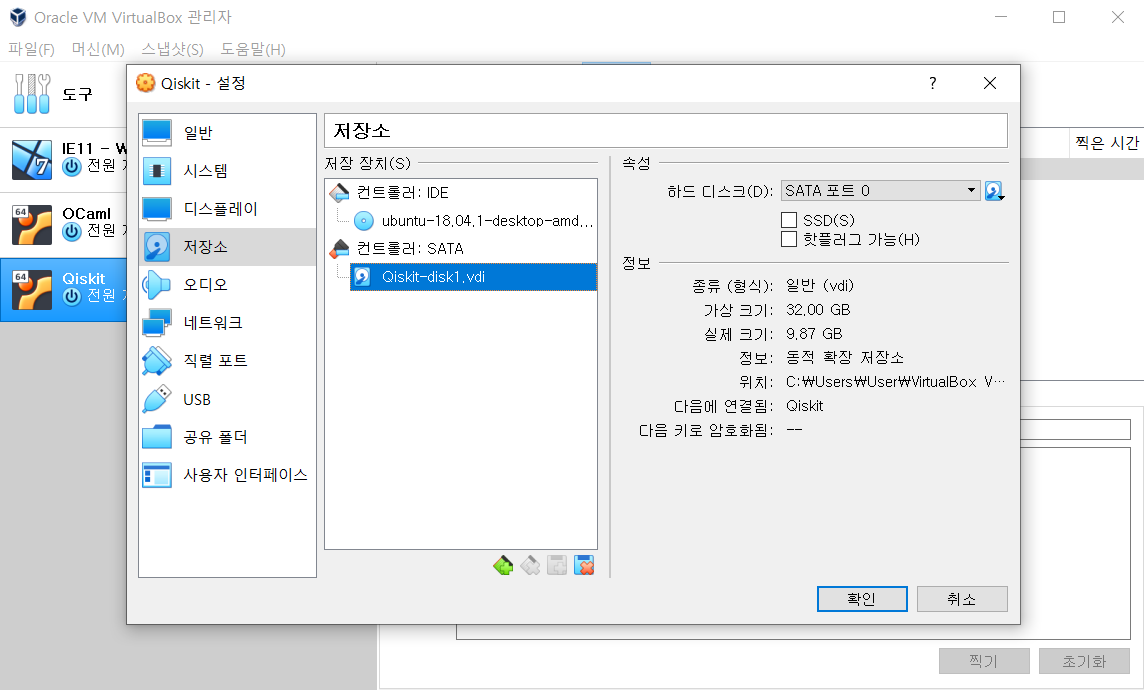Click the remove storage attachment icon

pos(584,565)
